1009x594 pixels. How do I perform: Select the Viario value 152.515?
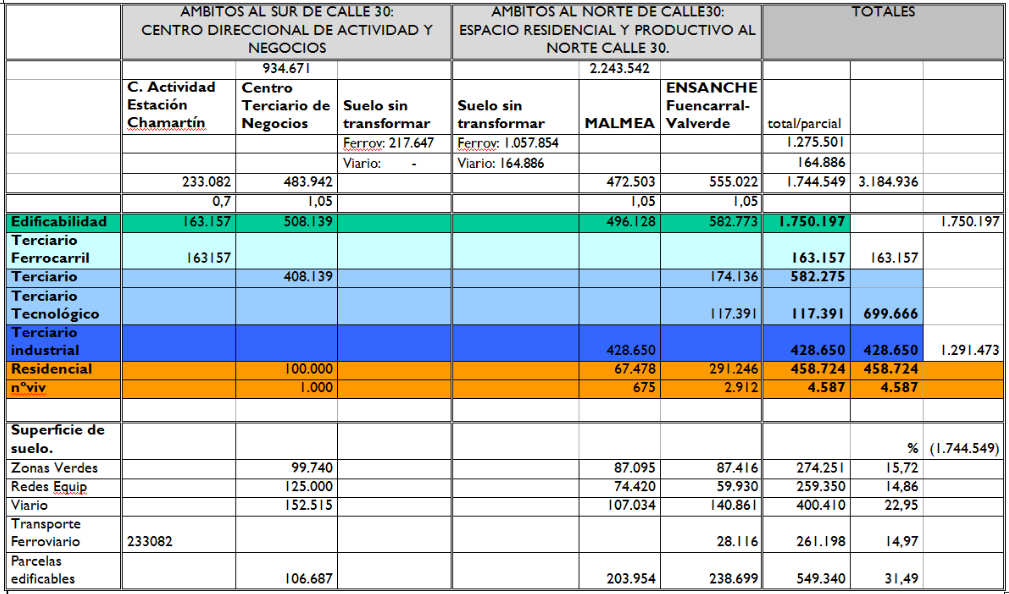coord(308,506)
